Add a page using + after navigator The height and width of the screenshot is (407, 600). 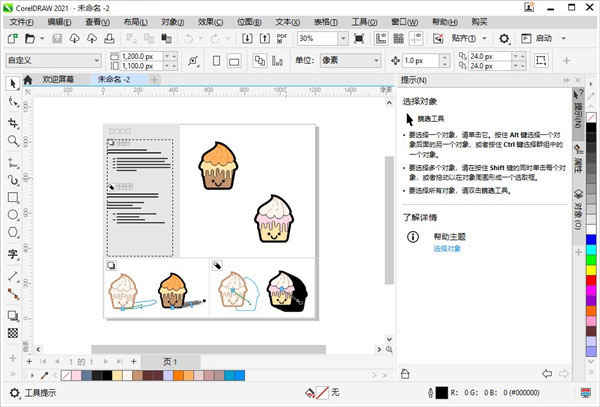click(x=134, y=361)
